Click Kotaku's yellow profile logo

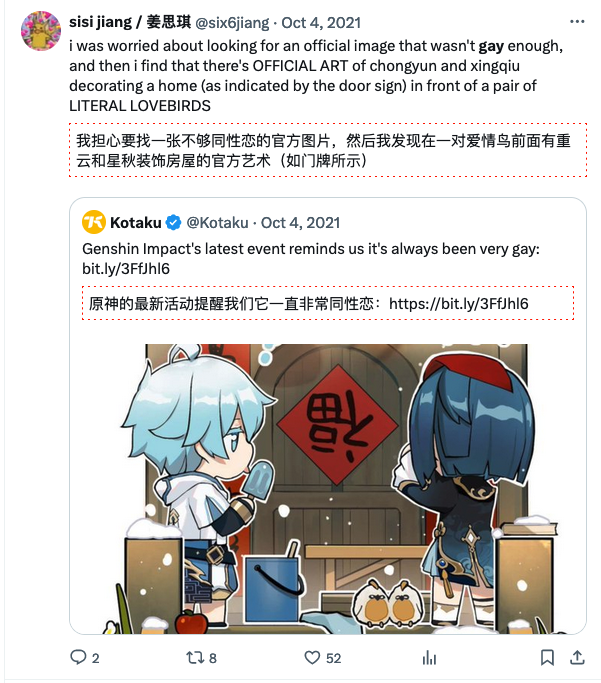point(94,222)
